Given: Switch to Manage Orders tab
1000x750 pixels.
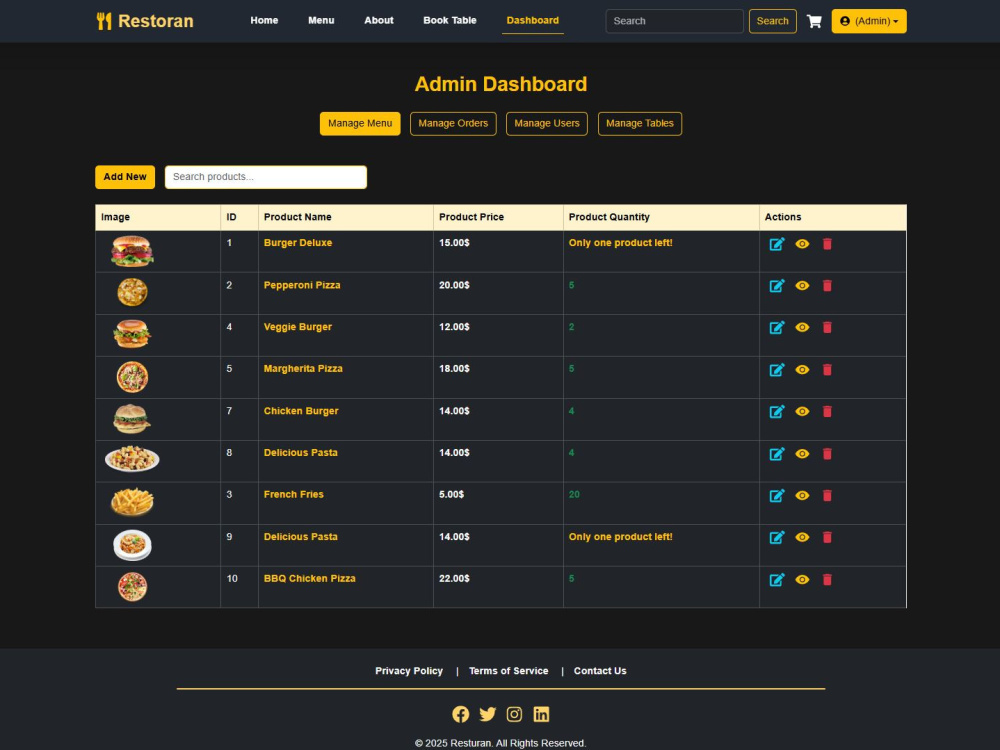Looking at the screenshot, I should pos(453,124).
